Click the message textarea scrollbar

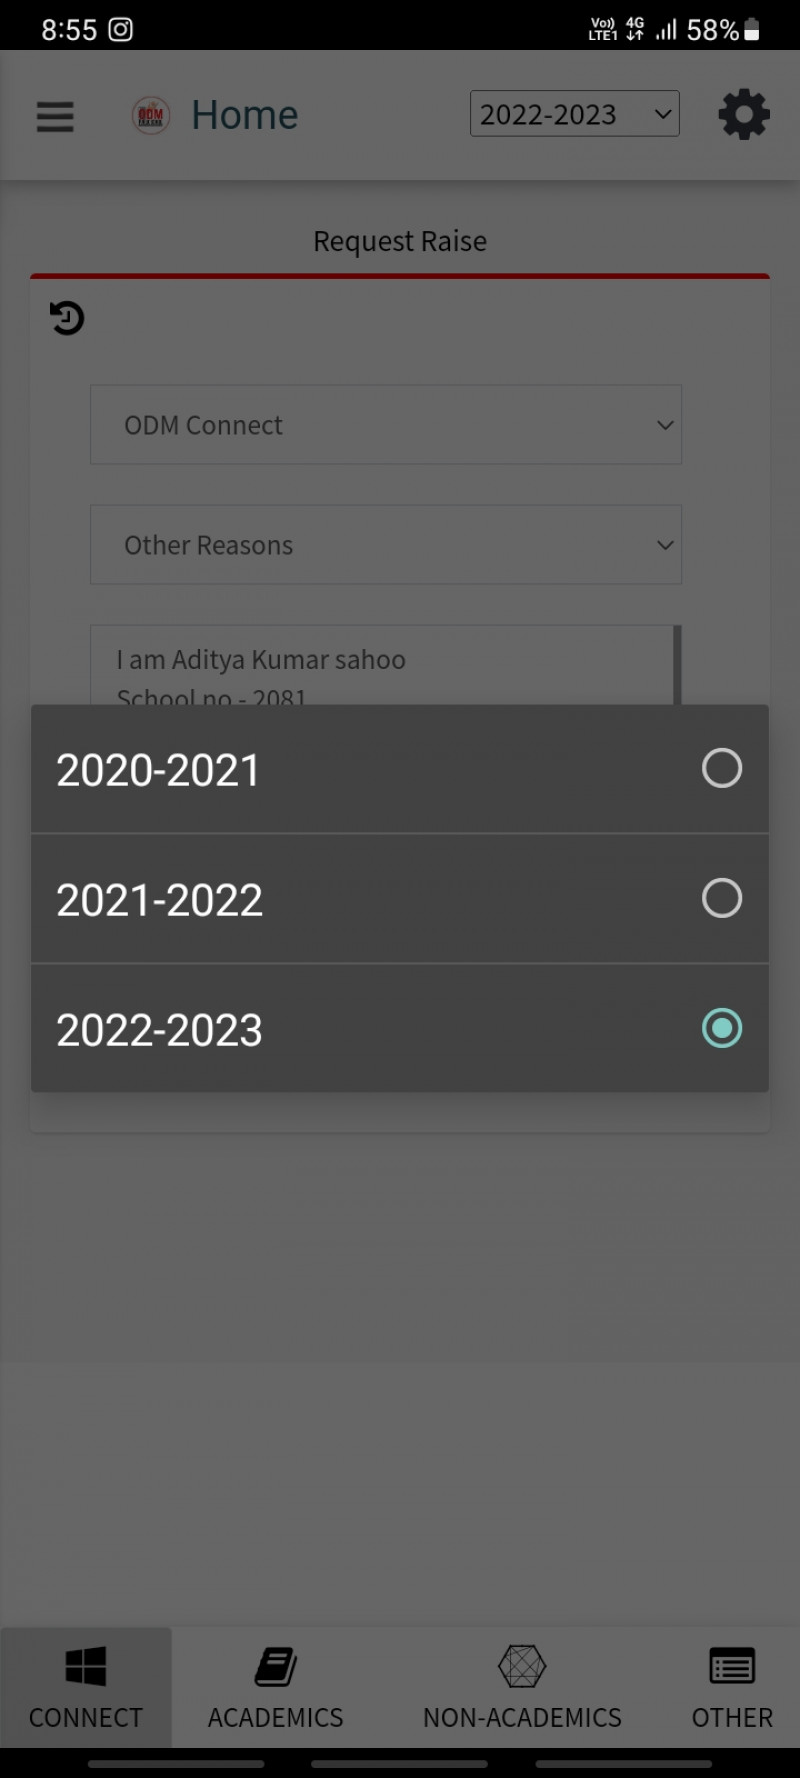pyautogui.click(x=678, y=665)
